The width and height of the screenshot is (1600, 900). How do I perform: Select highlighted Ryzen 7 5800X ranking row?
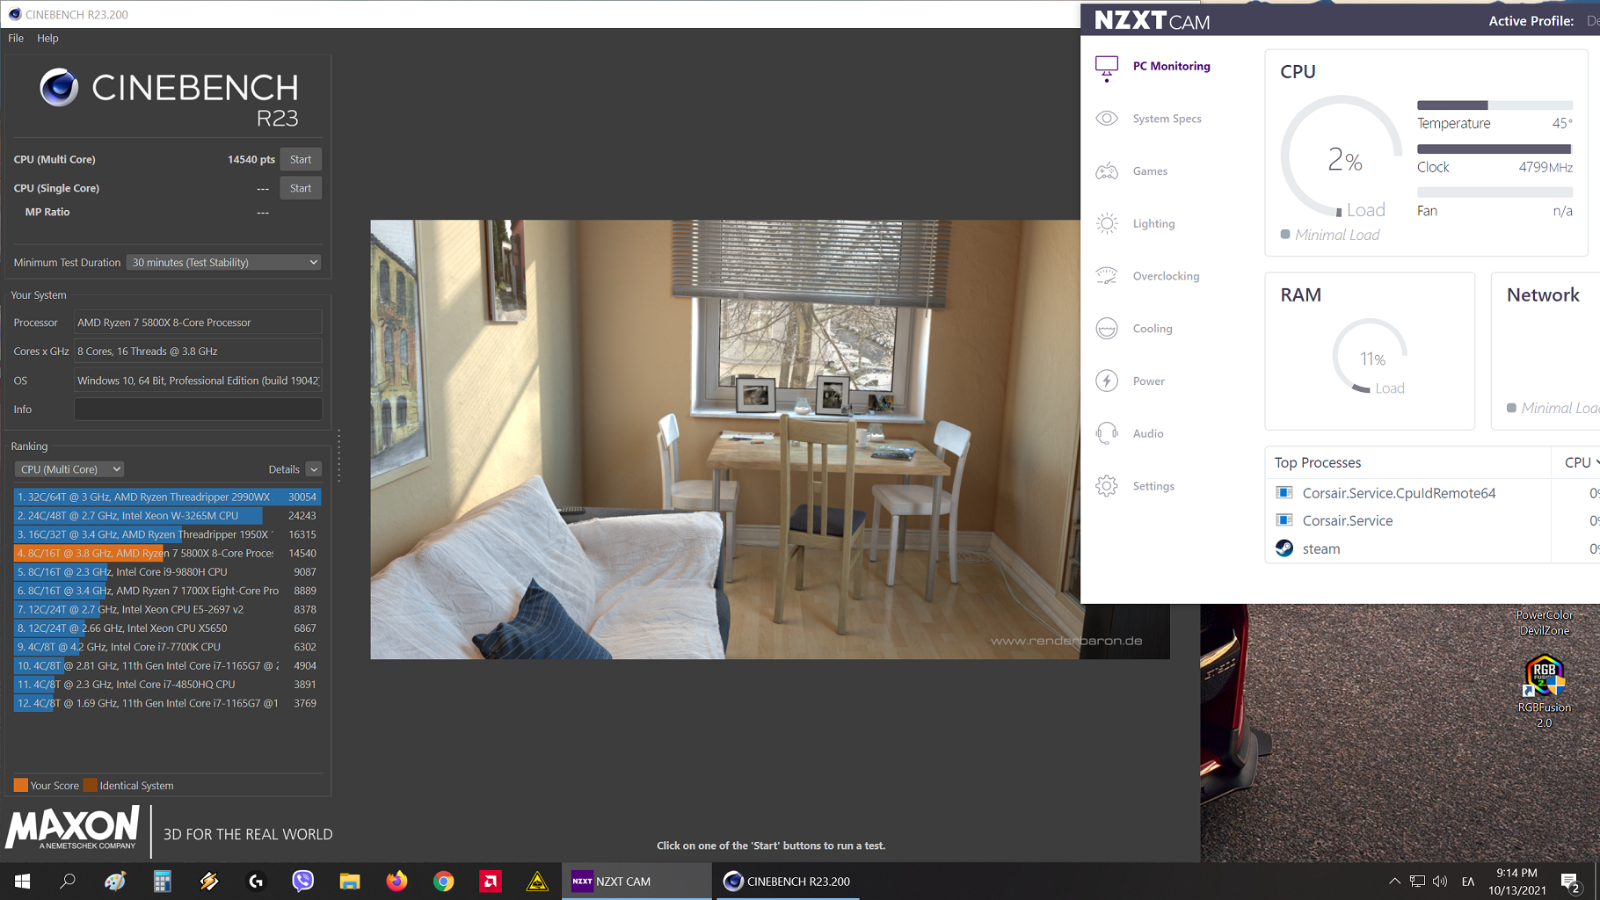(167, 553)
